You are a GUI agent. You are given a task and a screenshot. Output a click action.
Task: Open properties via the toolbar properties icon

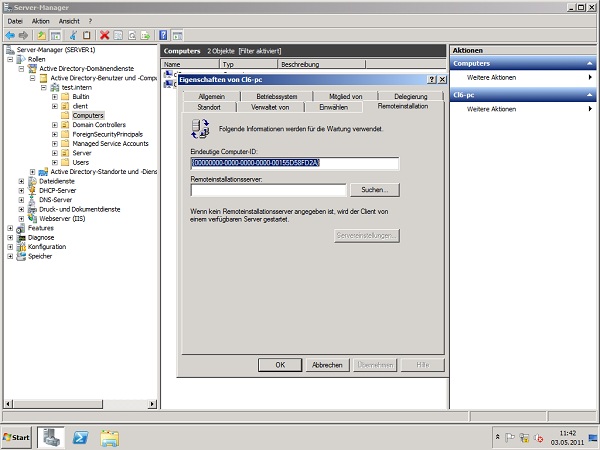[118, 36]
